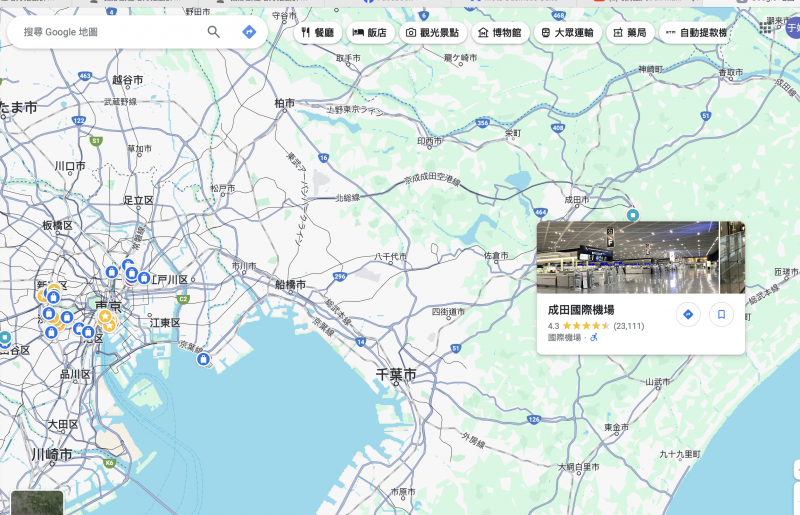Click the route 122 shield

coord(79,120)
